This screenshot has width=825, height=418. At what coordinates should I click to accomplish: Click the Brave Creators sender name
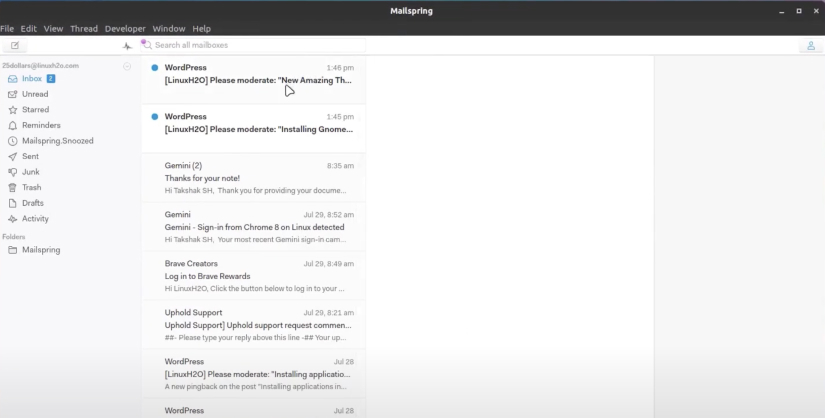(x=191, y=264)
